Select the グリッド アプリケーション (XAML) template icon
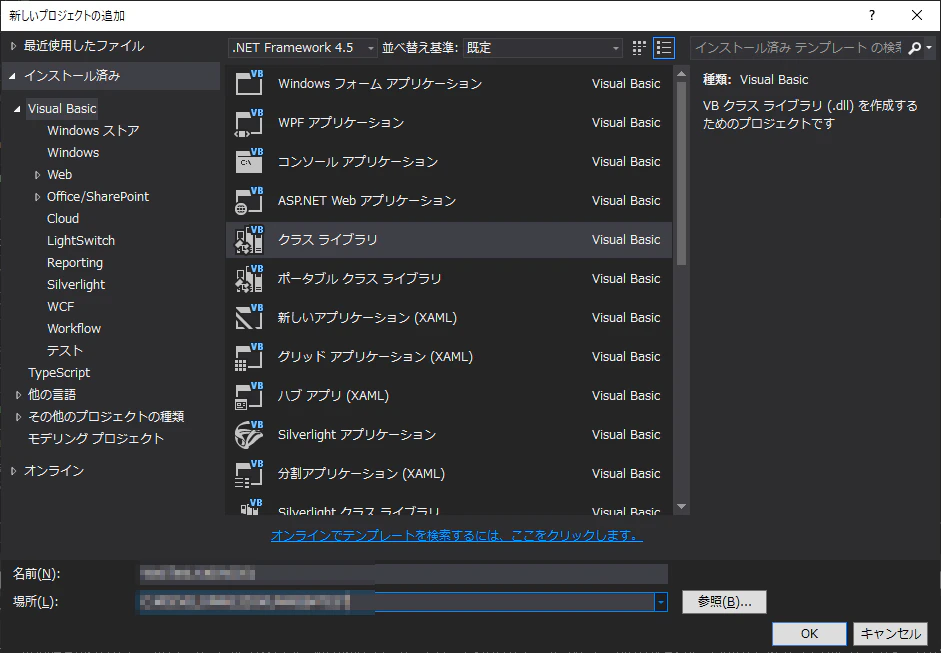941x653 pixels. pyautogui.click(x=249, y=357)
